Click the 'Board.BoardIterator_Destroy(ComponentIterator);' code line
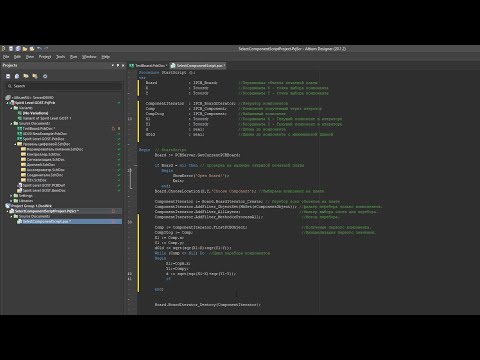The height and width of the screenshot is (360, 480). click(x=207, y=305)
